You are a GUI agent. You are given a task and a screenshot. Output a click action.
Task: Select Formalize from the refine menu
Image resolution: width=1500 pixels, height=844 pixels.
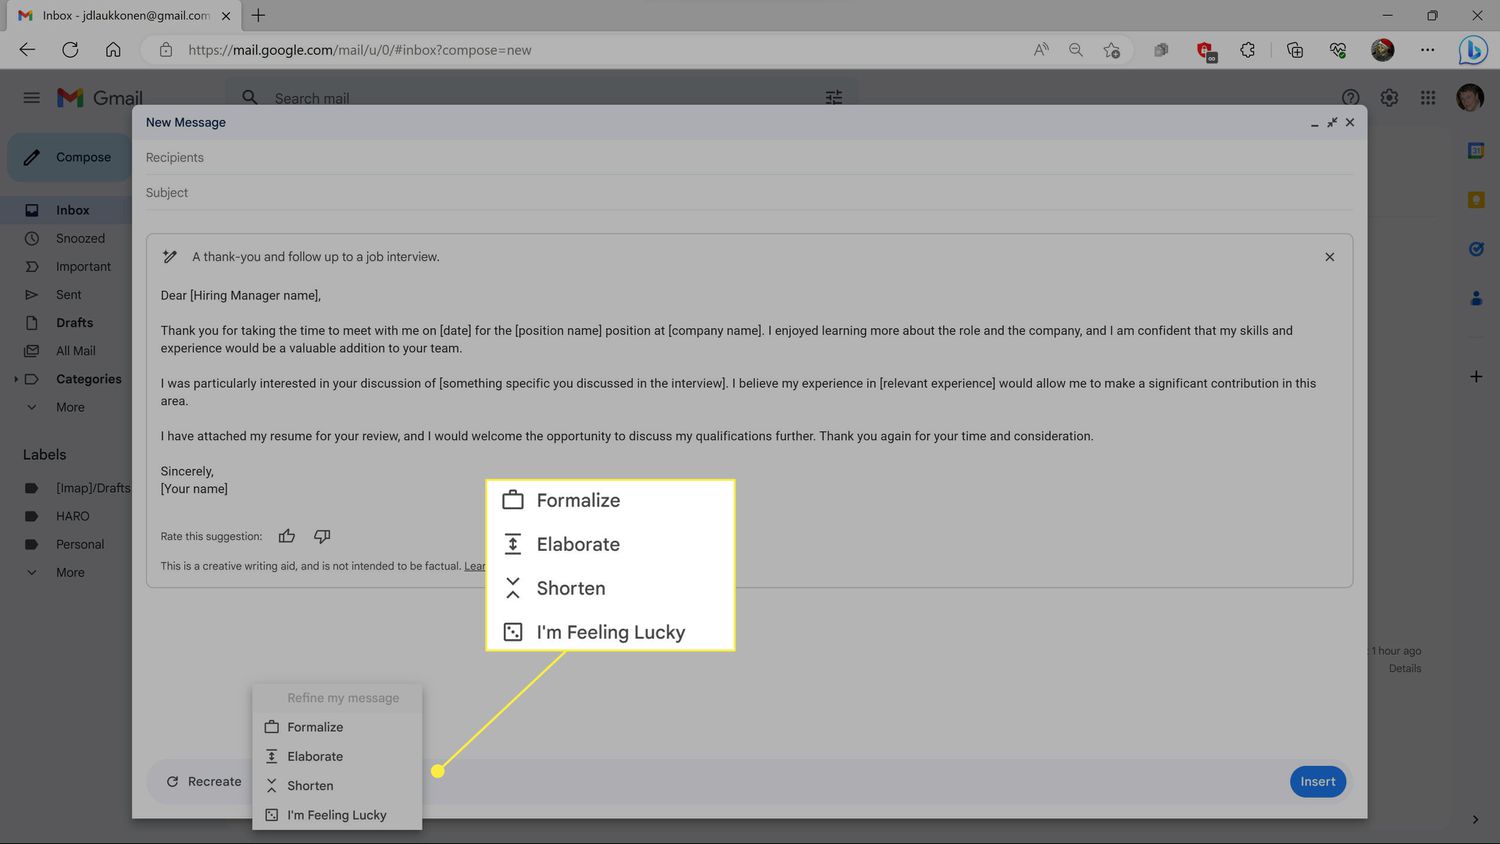pyautogui.click(x=315, y=727)
